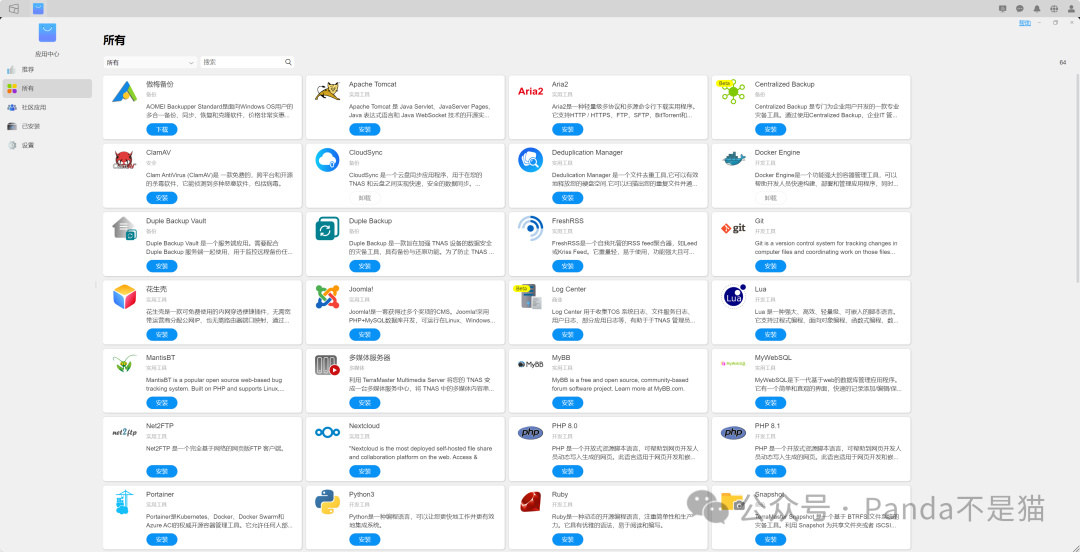Click the CloudSync blue cloud icon

point(327,160)
